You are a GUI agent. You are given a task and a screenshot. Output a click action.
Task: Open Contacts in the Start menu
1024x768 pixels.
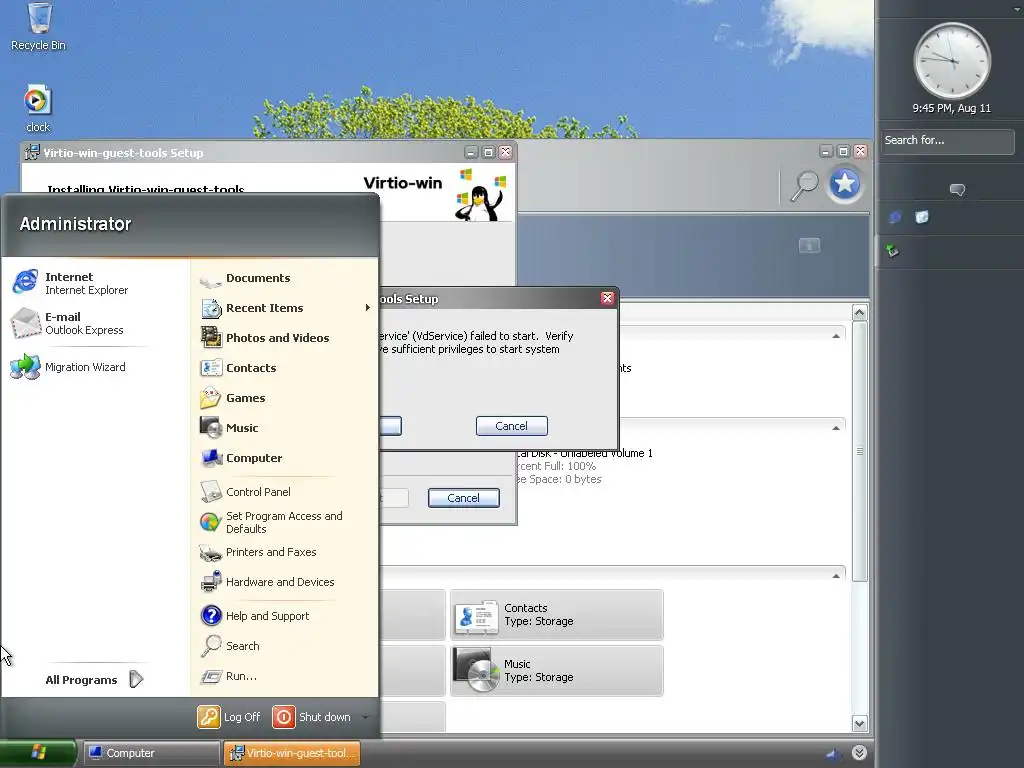point(238,368)
